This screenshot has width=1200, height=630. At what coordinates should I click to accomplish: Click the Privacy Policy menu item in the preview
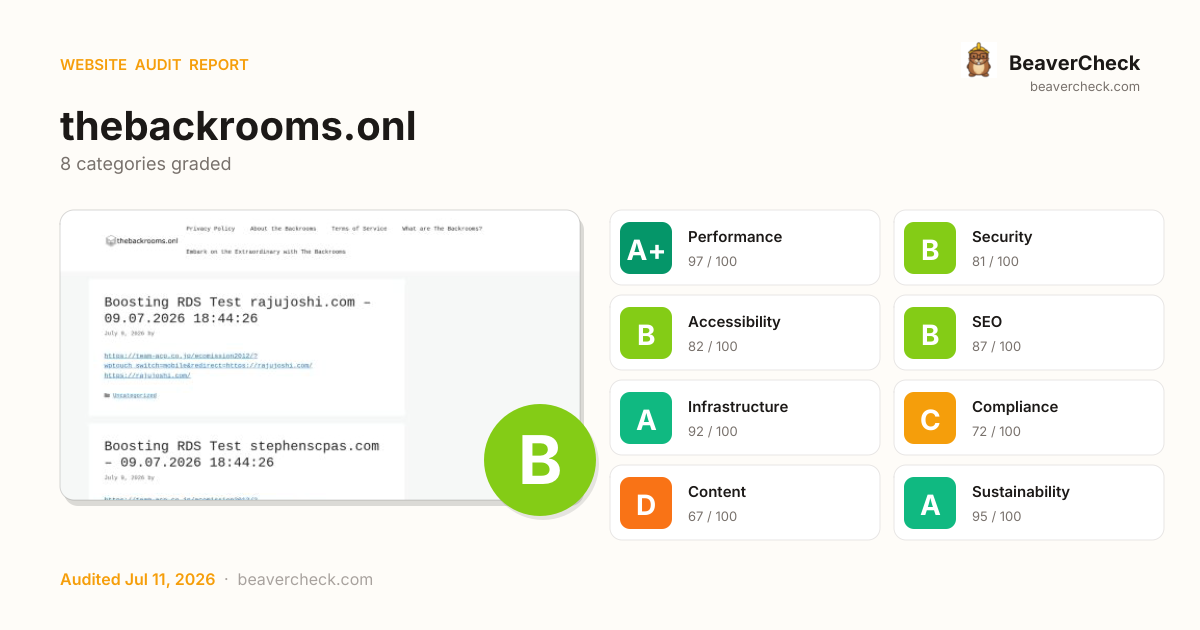pyautogui.click(x=210, y=228)
